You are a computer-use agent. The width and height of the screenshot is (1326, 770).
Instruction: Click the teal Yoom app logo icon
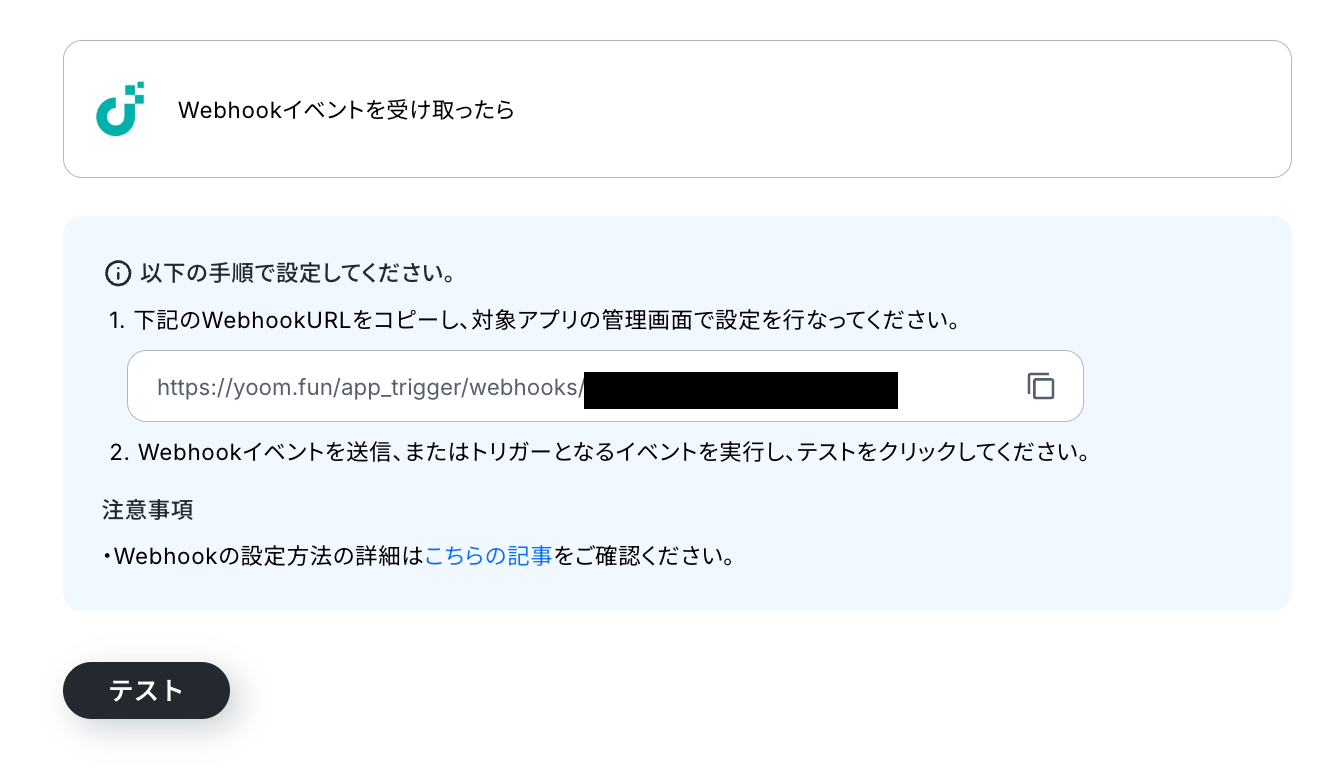coord(120,109)
